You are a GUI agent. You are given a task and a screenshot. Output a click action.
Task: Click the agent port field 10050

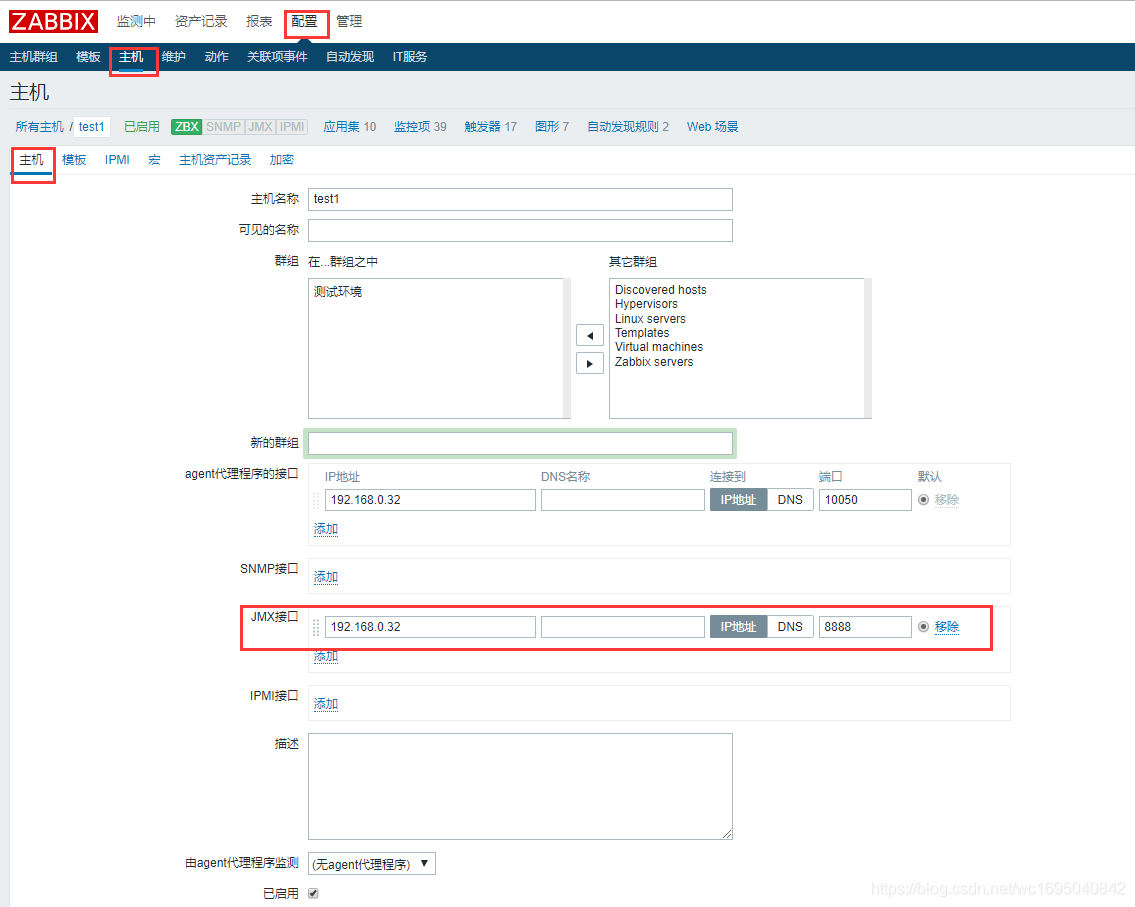865,499
